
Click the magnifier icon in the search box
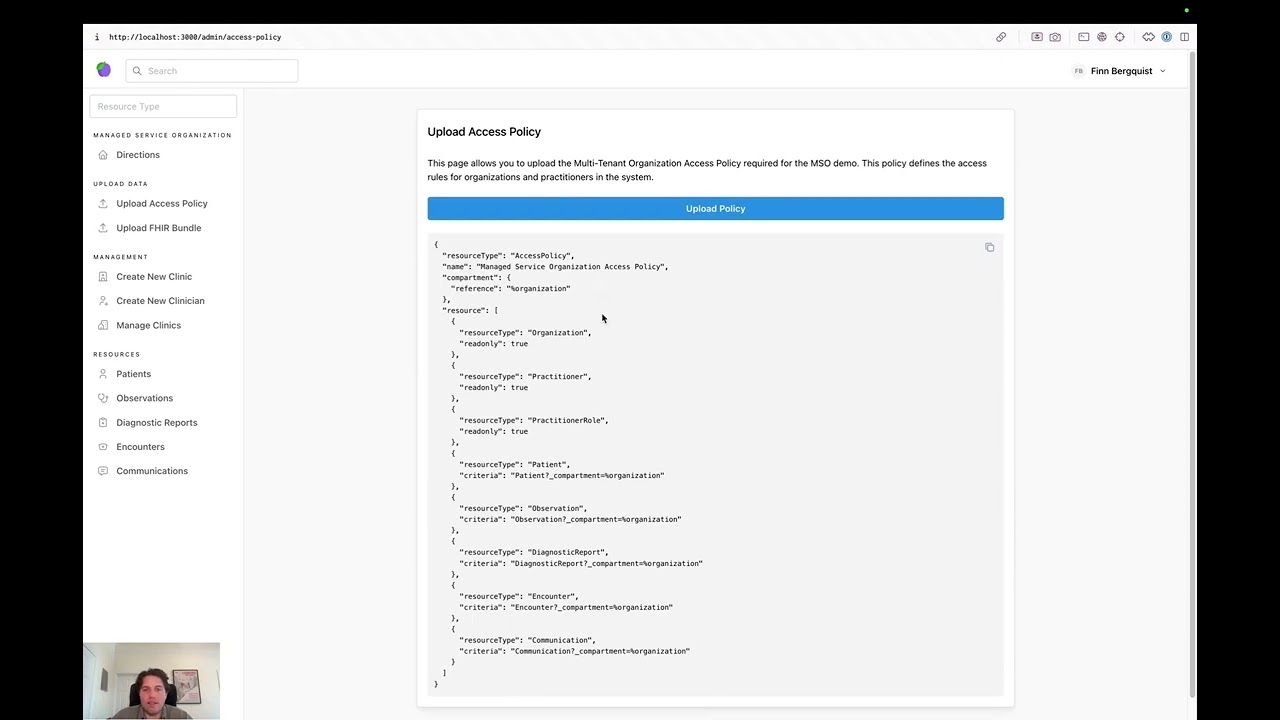coord(137,71)
